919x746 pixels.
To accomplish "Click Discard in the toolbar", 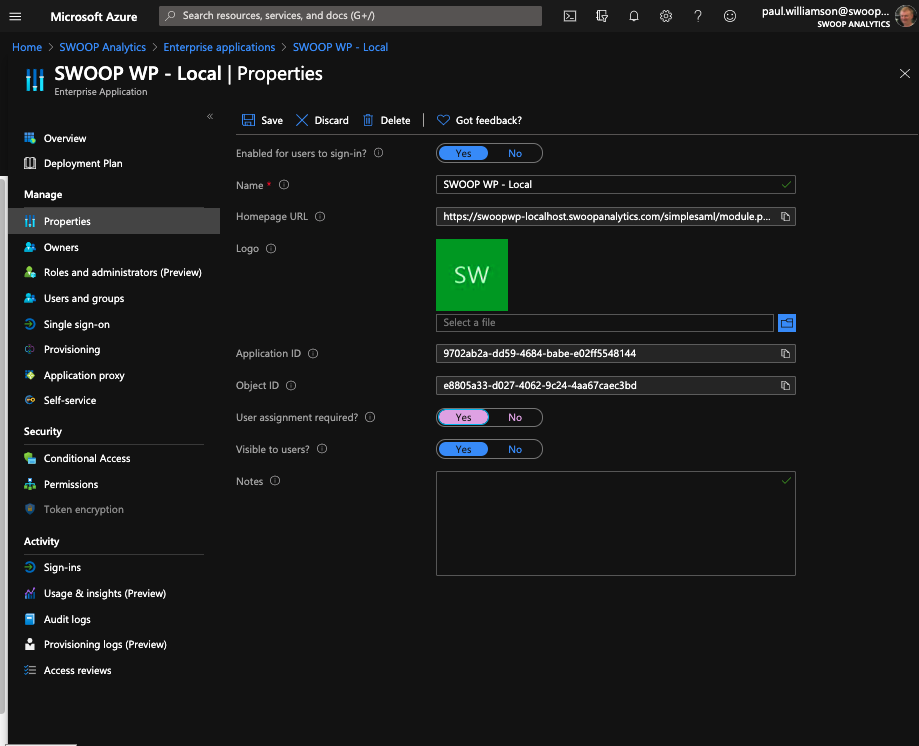I will tap(322, 120).
